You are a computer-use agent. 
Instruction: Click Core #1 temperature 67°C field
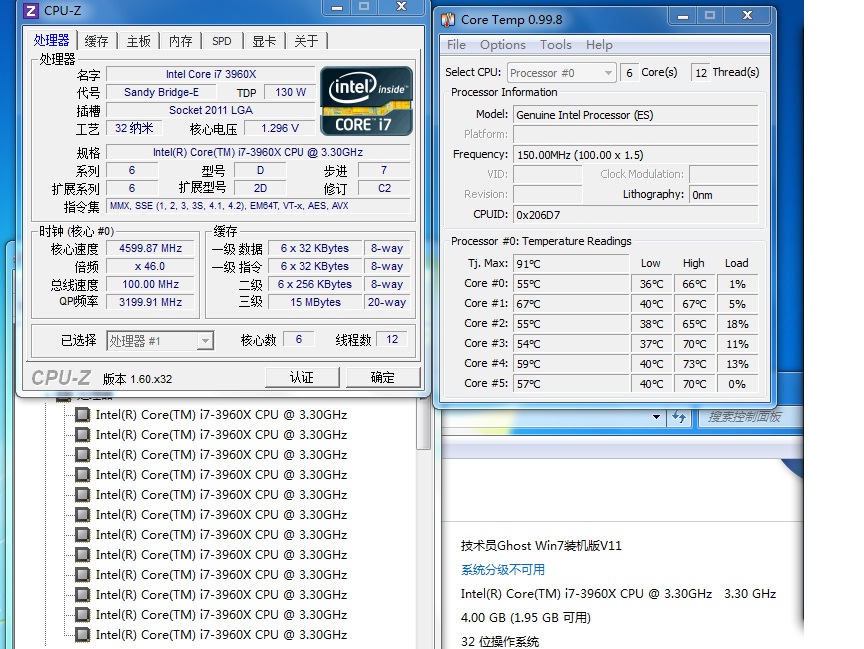(x=571, y=304)
